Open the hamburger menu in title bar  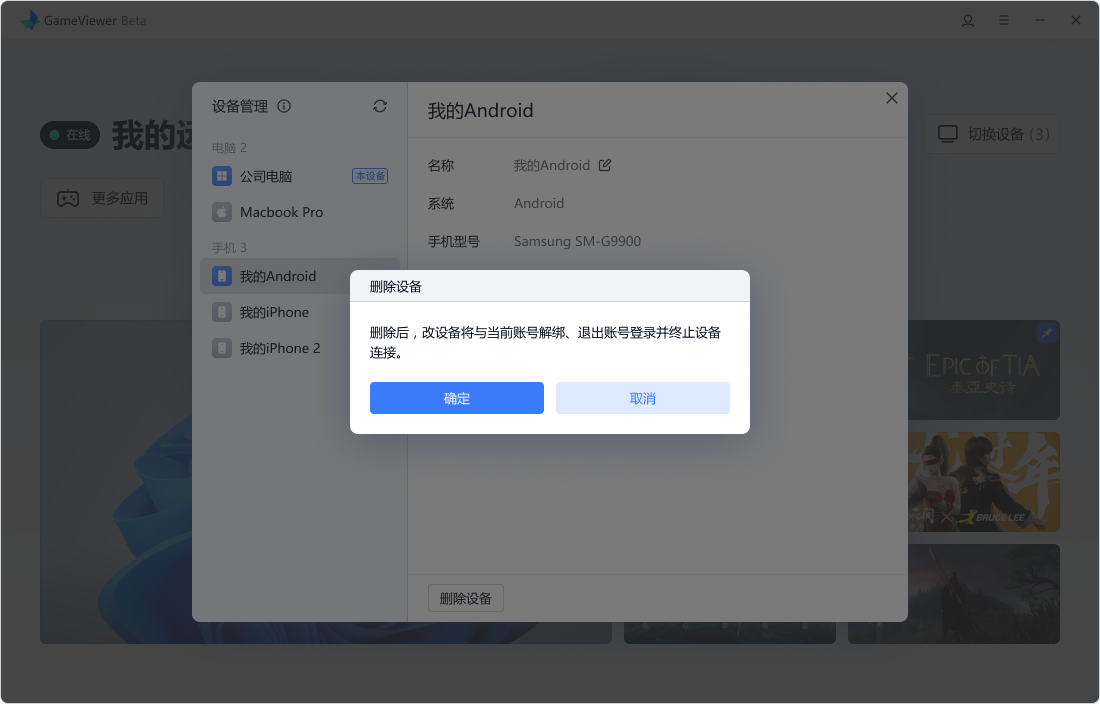click(x=1003, y=20)
